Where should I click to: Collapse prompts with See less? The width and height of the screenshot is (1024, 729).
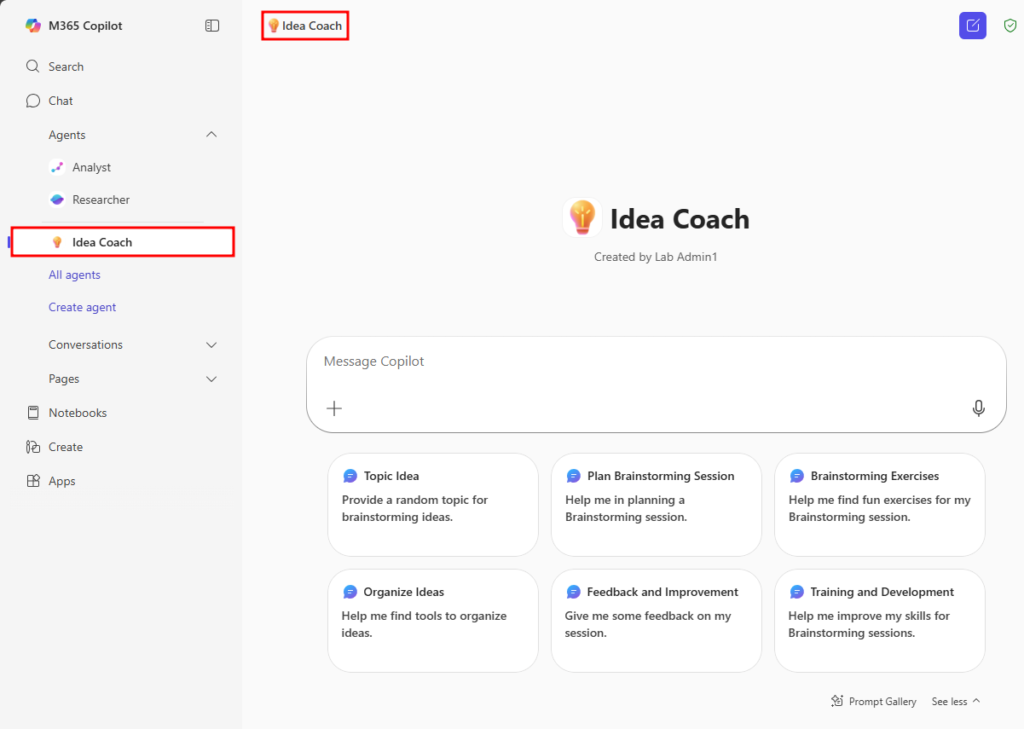(x=955, y=702)
